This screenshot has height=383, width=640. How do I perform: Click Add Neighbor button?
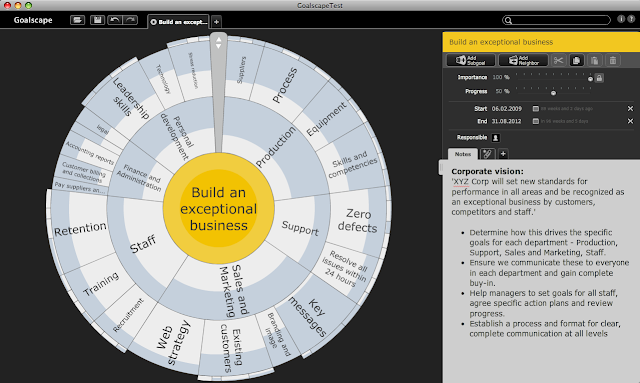tap(523, 60)
